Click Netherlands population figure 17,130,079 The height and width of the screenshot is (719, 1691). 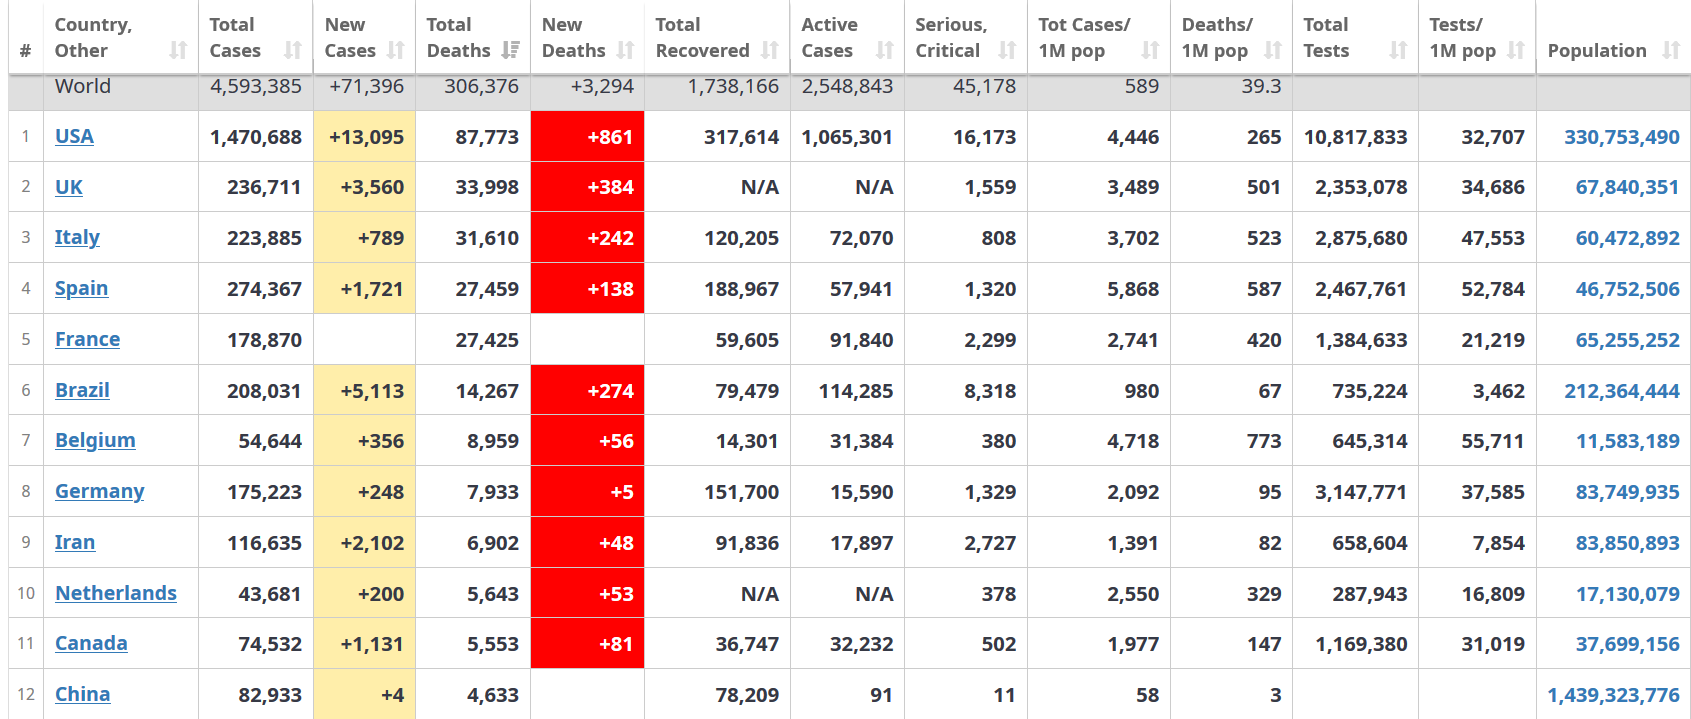pos(1628,594)
